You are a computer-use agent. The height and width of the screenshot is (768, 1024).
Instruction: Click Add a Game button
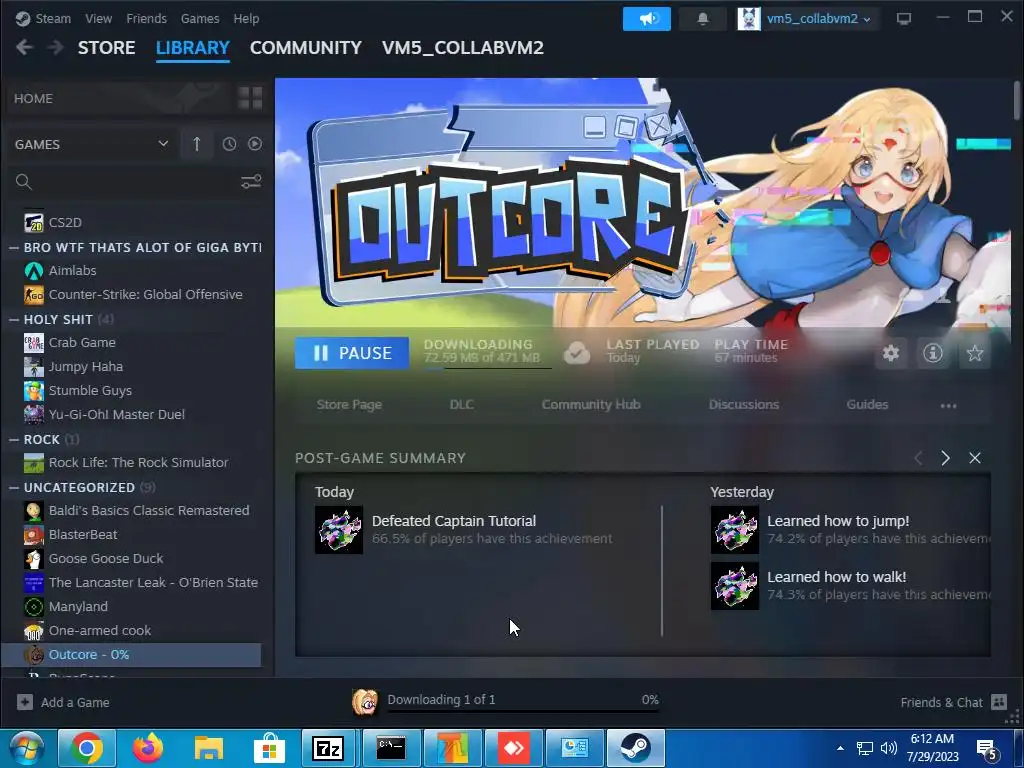[63, 702]
